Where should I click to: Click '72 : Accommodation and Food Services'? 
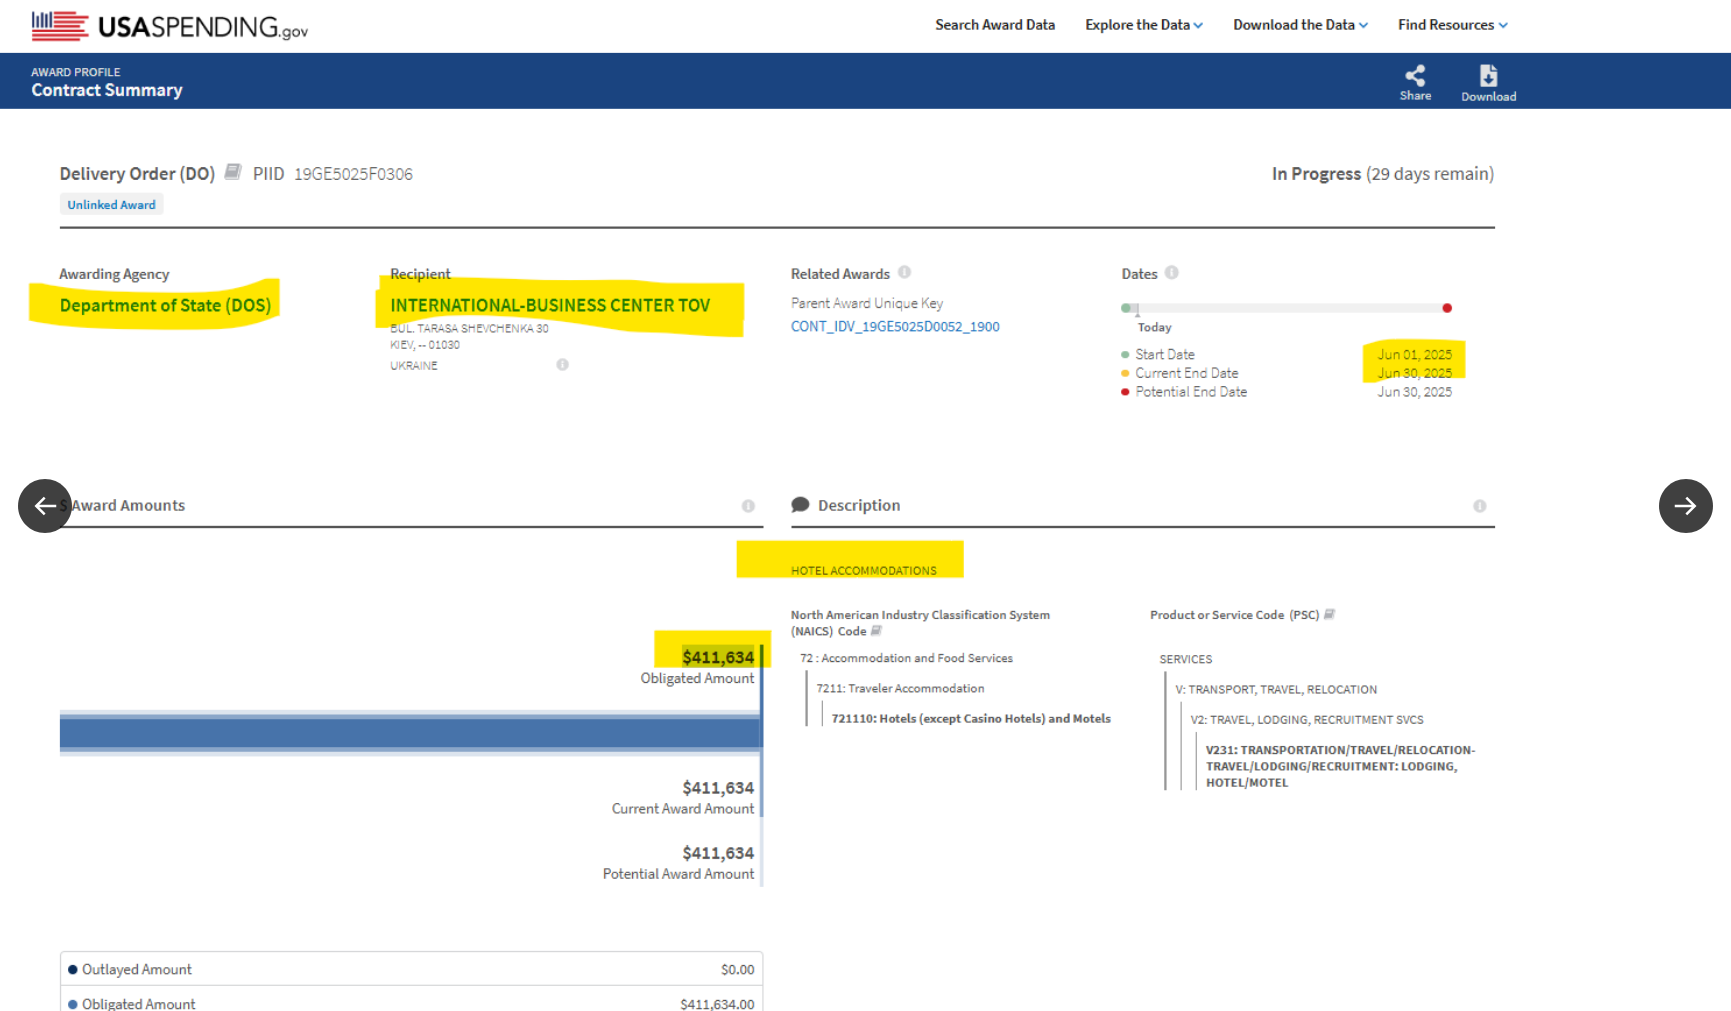[x=906, y=658]
